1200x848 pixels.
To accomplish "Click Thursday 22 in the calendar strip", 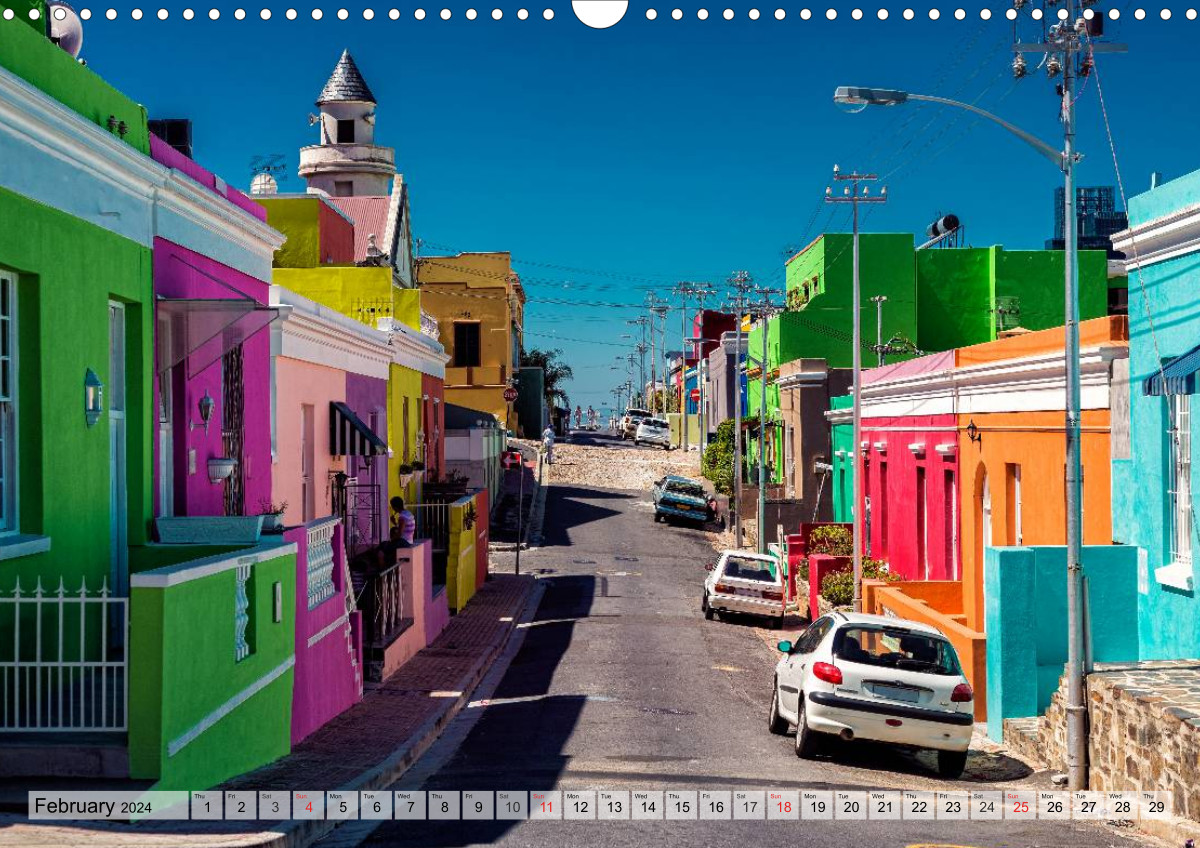I will (x=920, y=806).
